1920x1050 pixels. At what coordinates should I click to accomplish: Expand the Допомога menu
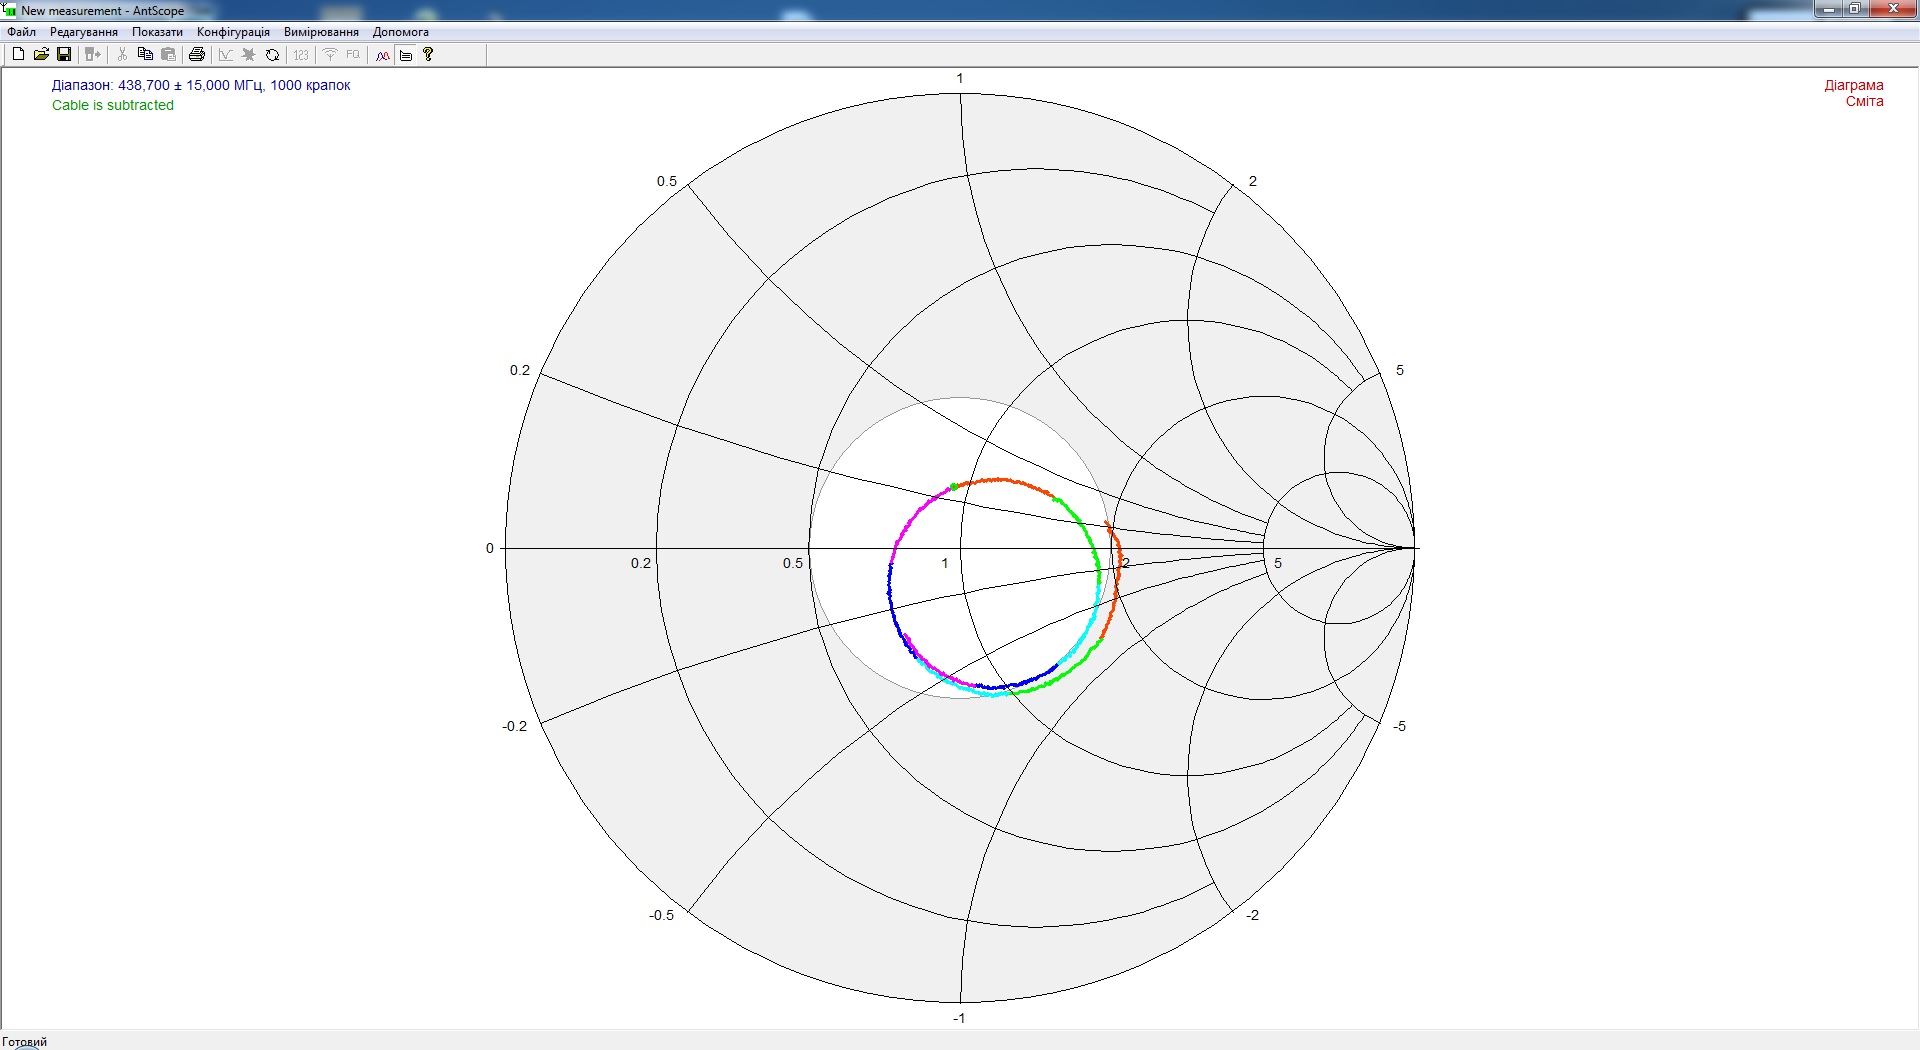pyautogui.click(x=400, y=32)
